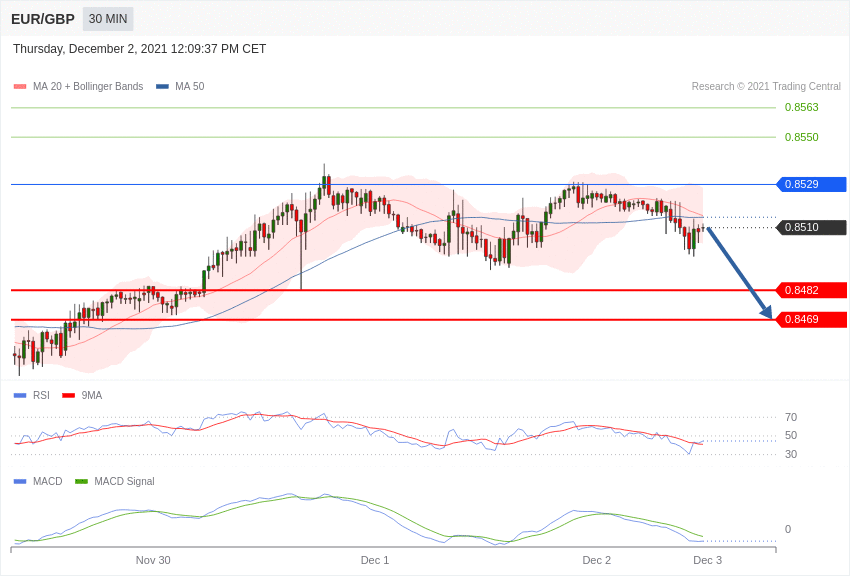This screenshot has width=850, height=576.
Task: Click the MACD Signal legend label
Action: point(124,481)
